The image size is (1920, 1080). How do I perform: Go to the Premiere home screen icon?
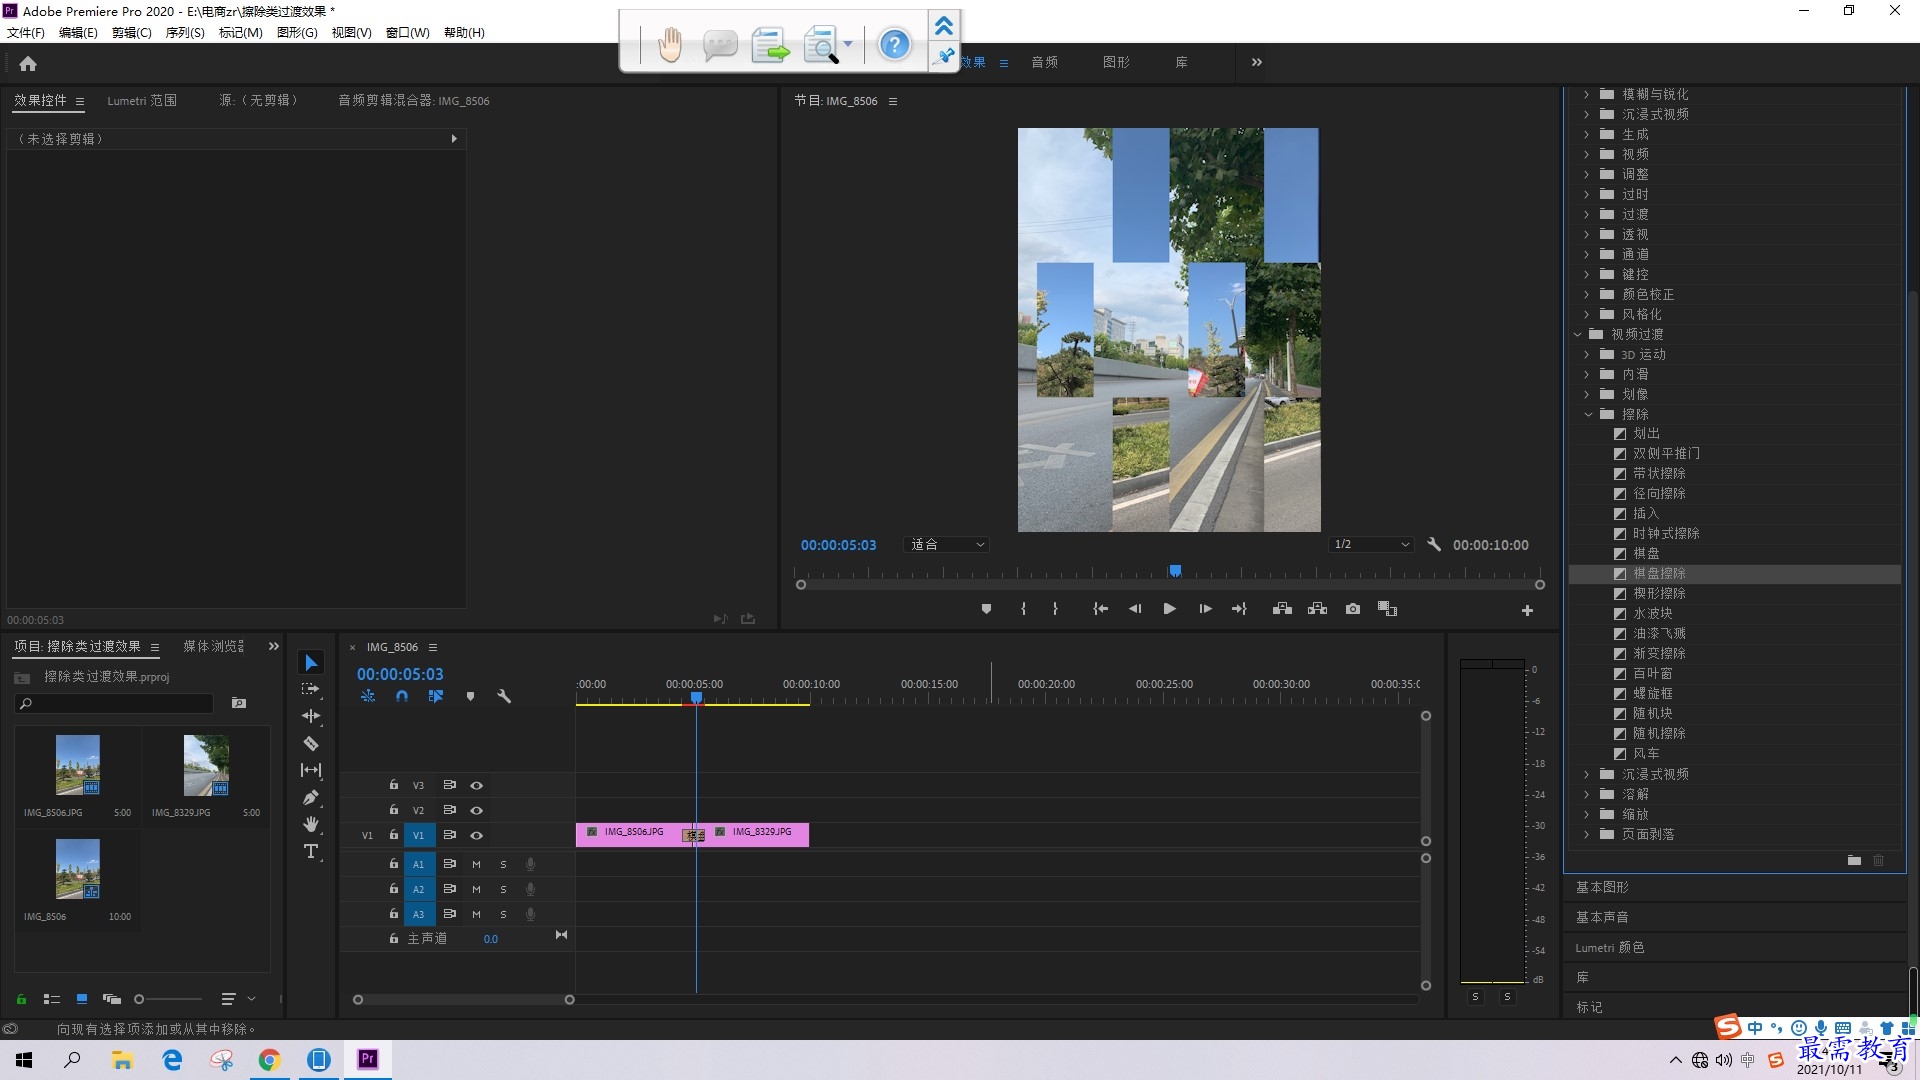point(28,64)
